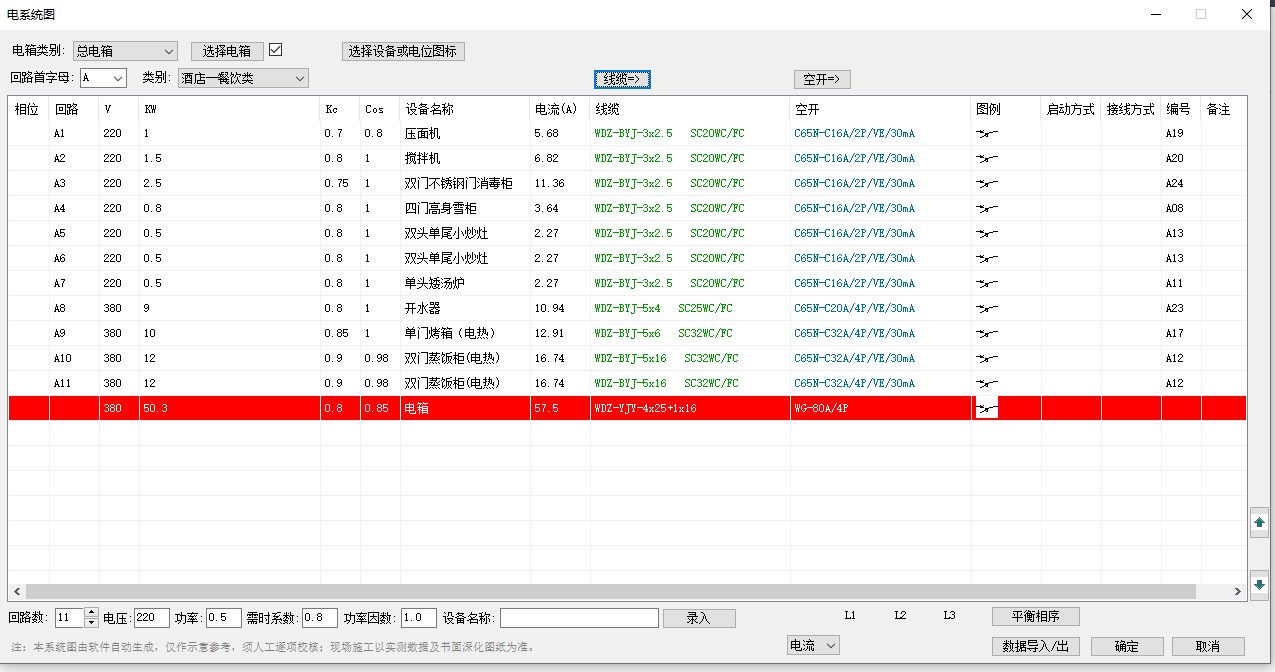The height and width of the screenshot is (672, 1275).
Task: Click the 图例 column header
Action: click(1006, 109)
